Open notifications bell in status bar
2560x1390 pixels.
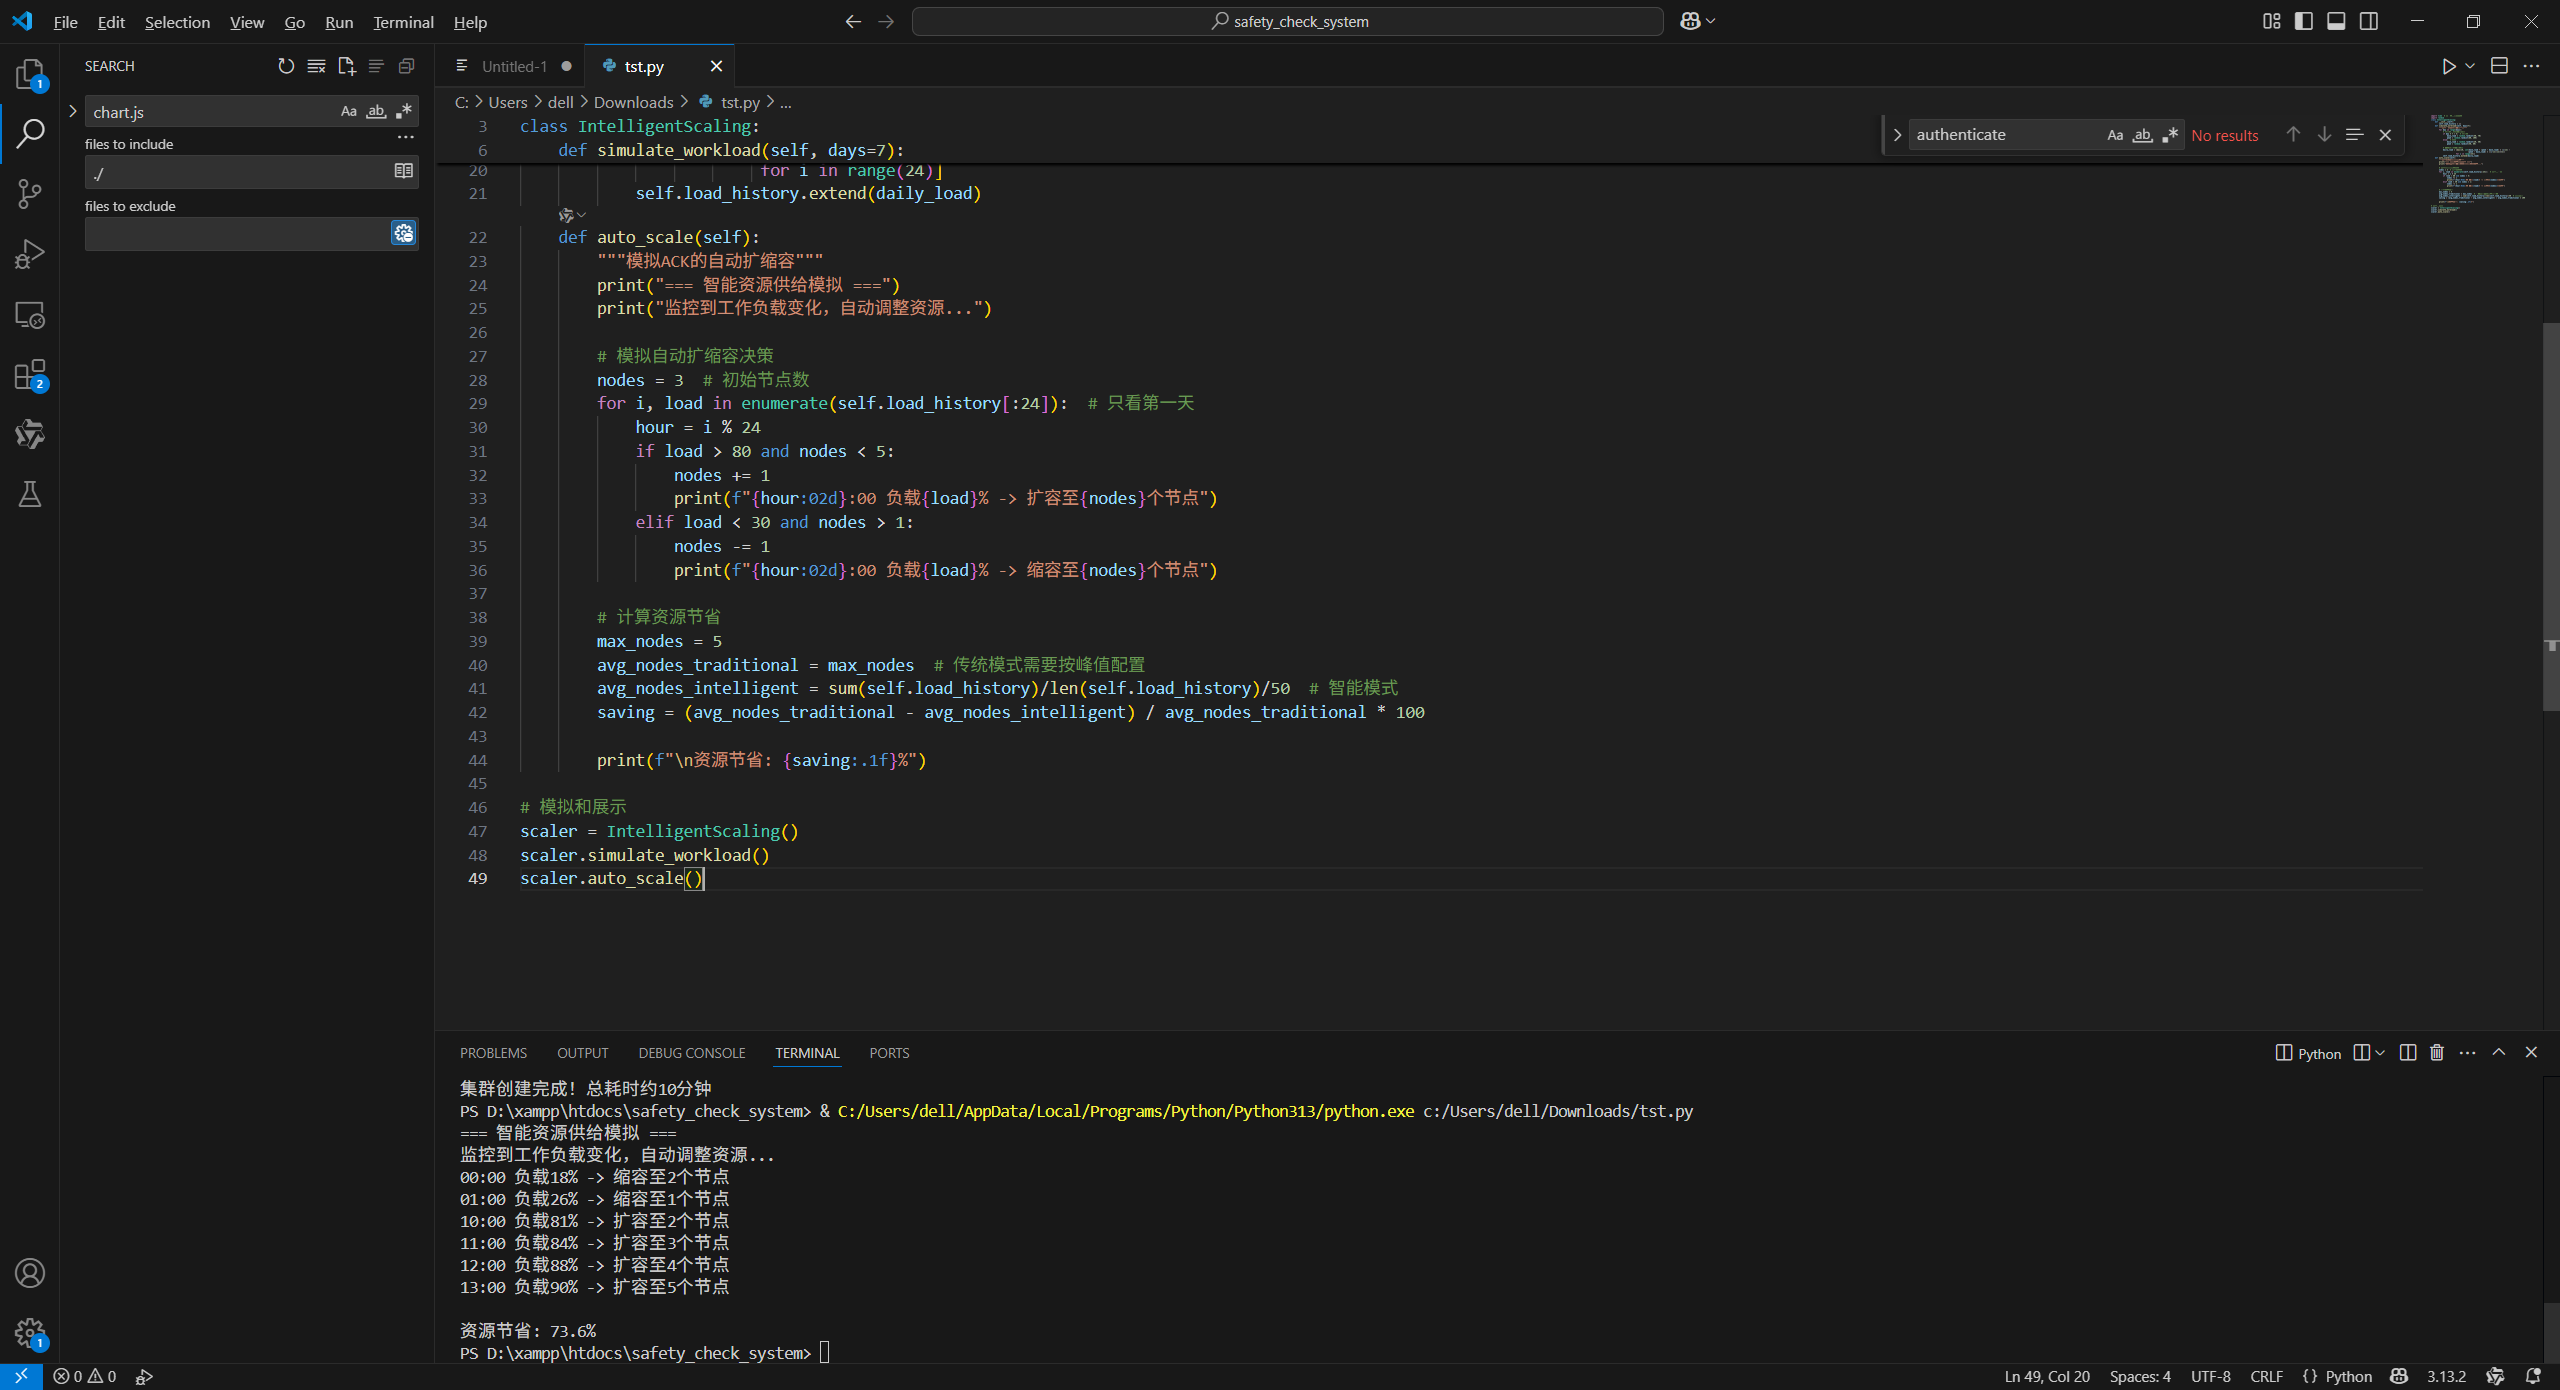[2533, 1377]
